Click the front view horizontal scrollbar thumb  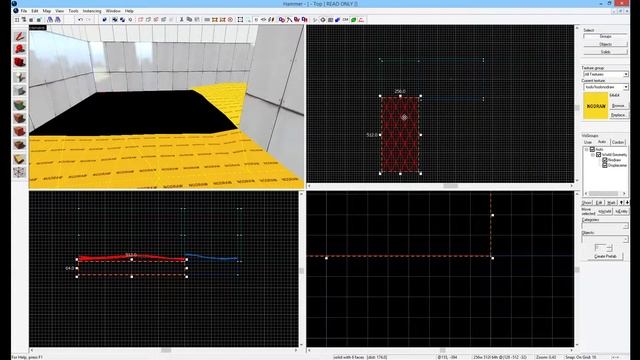166,350
